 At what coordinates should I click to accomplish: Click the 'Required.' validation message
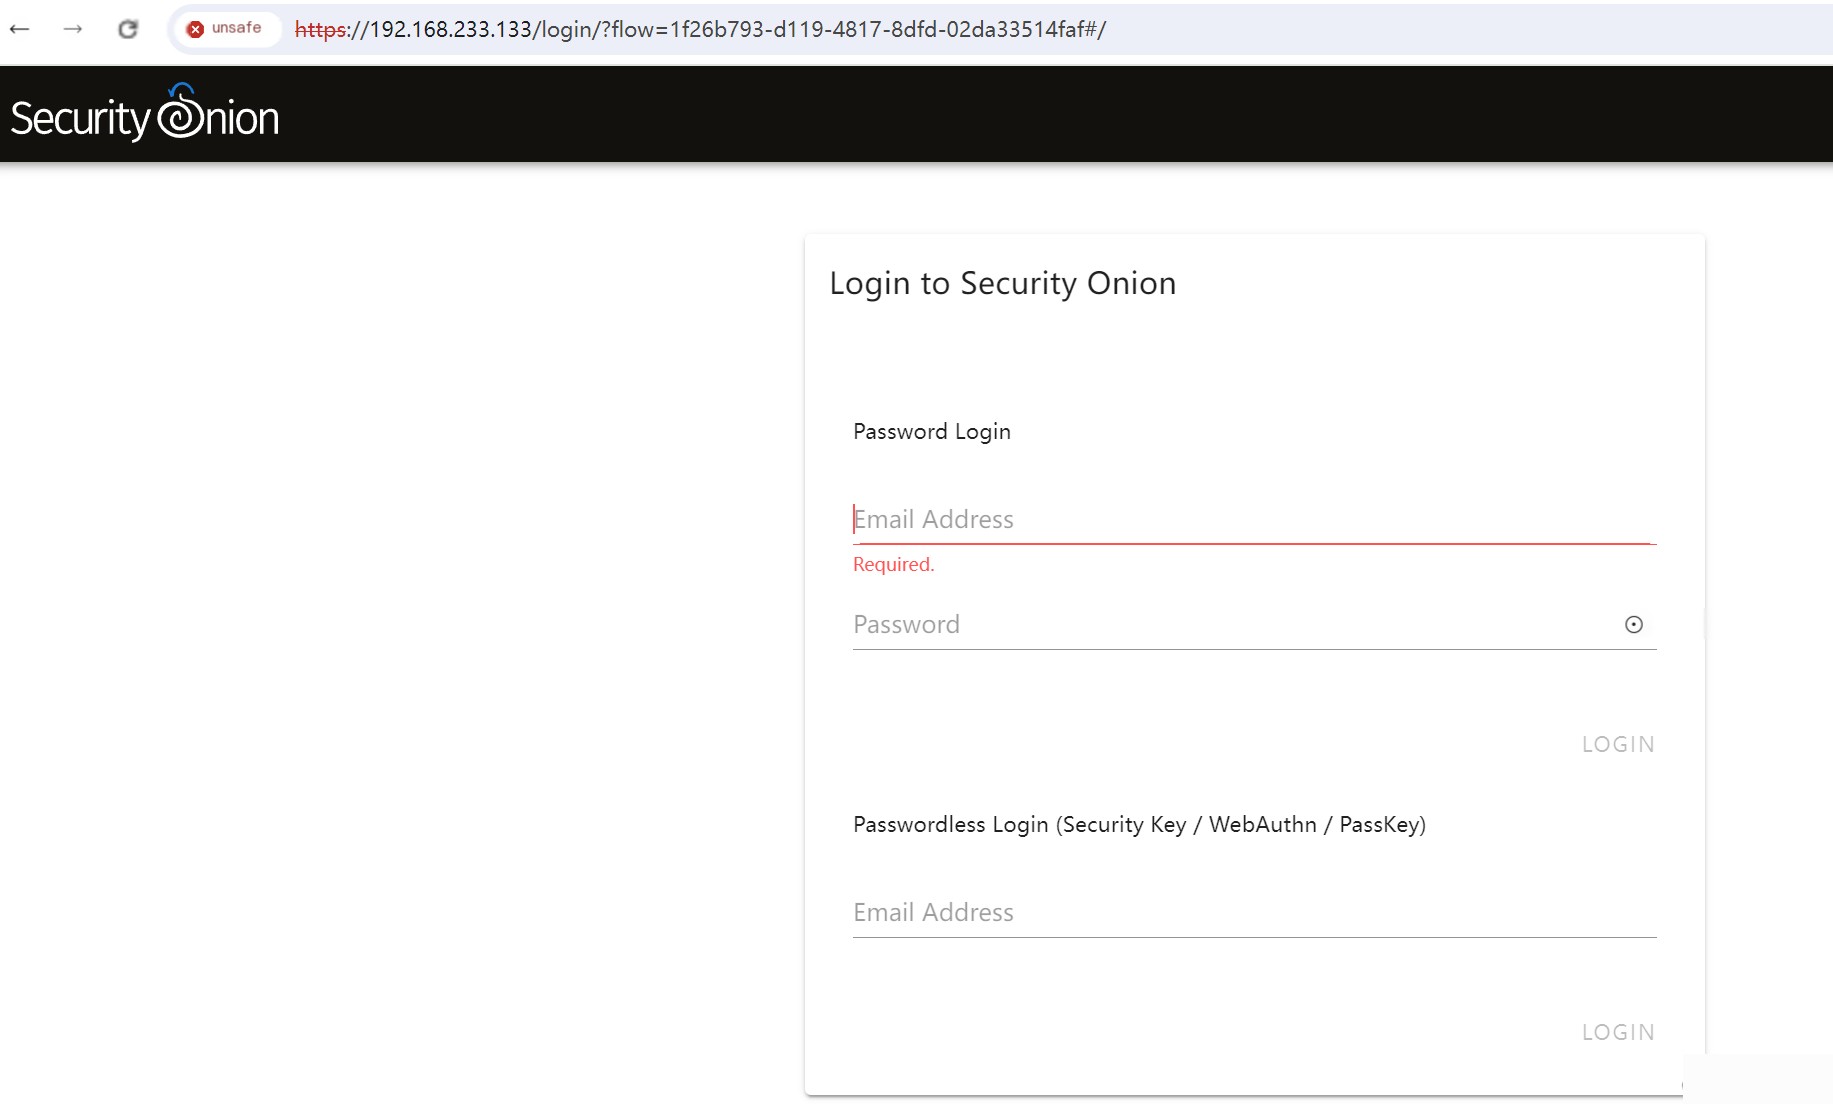[893, 565]
